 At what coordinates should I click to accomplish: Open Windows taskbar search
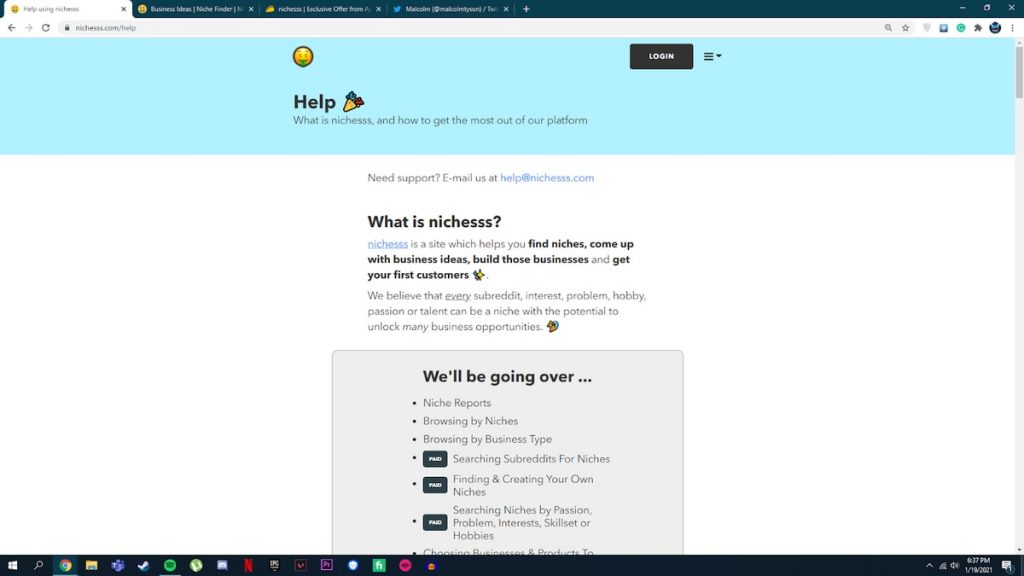[39, 566]
